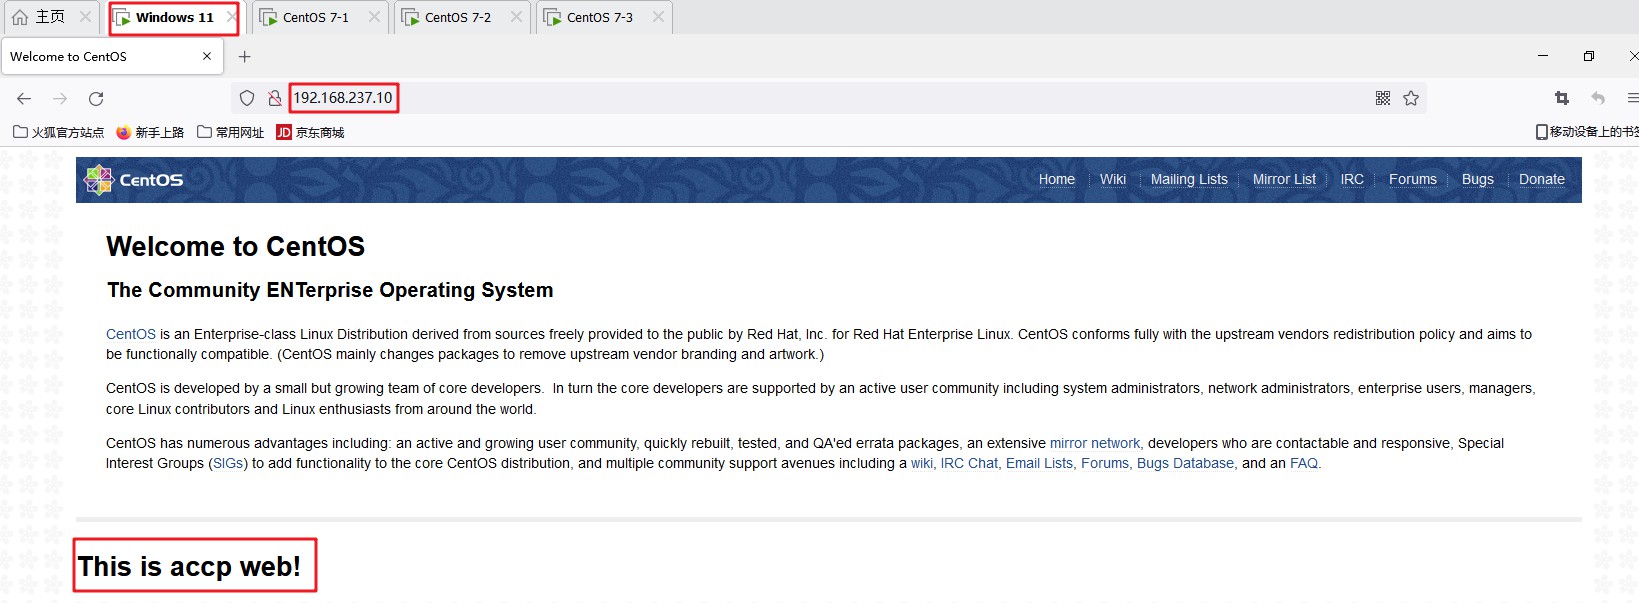The image size is (1639, 603).
Task: Follow the FAQ link
Action: click(x=1304, y=463)
